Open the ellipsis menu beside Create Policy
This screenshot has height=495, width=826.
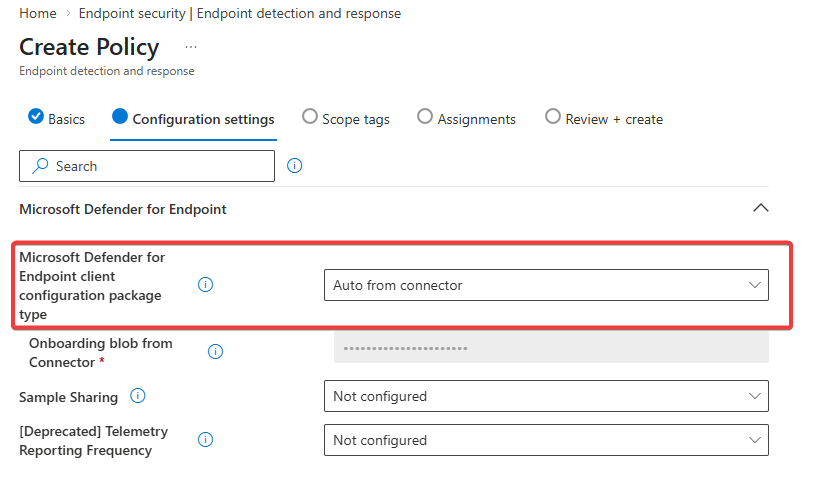click(191, 47)
